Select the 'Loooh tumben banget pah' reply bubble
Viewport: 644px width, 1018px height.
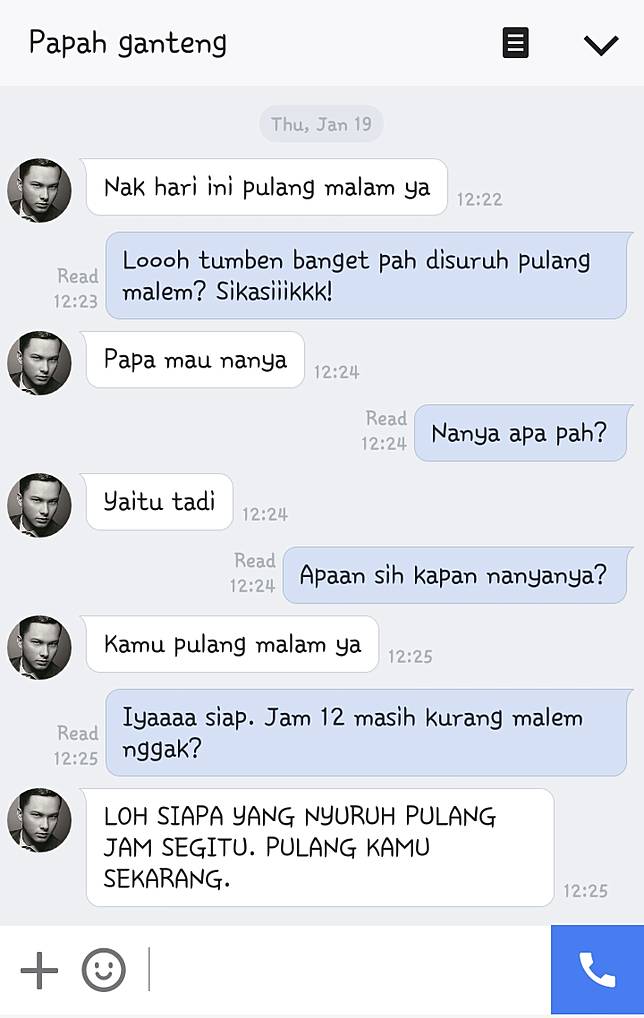pos(367,275)
